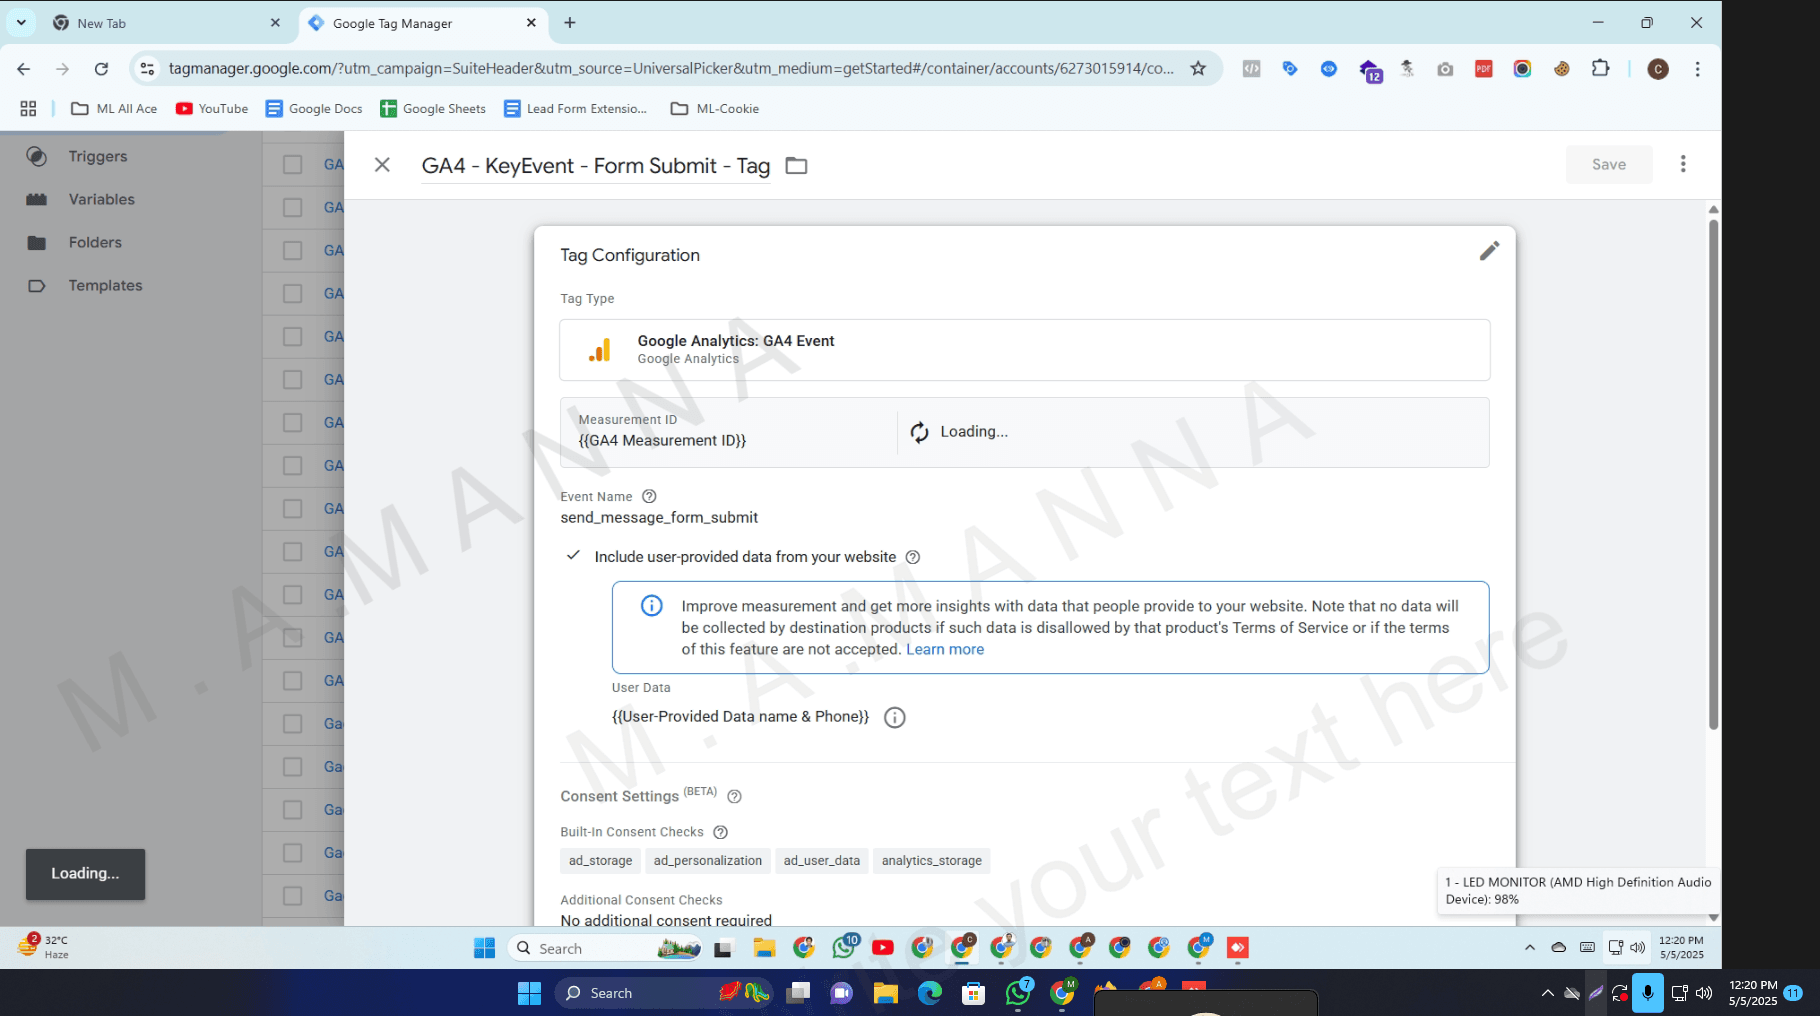
Task: Open Triggers in the left sidebar
Action: (x=98, y=157)
